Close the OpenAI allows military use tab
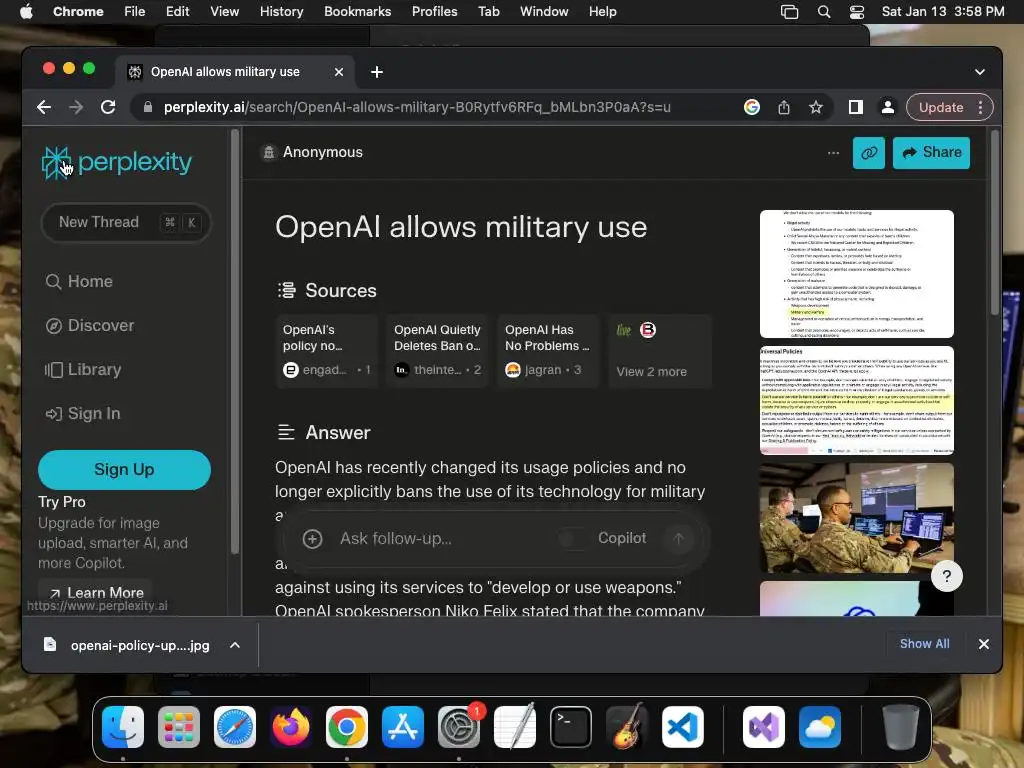This screenshot has width=1024, height=768. click(339, 72)
